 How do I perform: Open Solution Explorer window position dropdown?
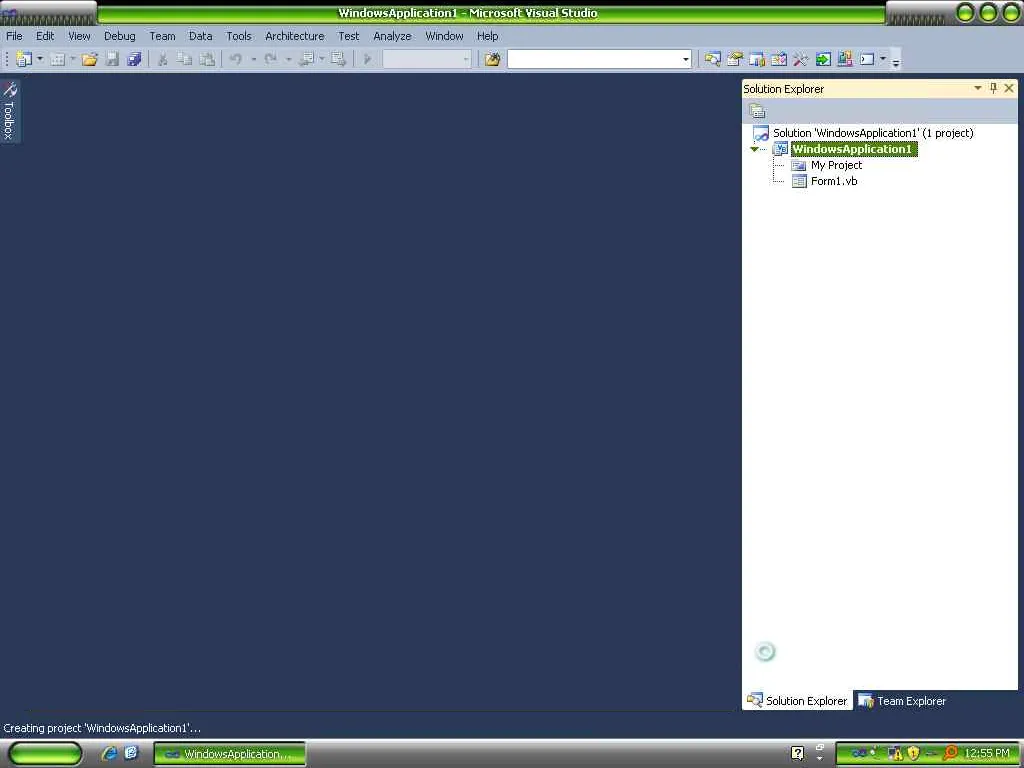tap(978, 88)
